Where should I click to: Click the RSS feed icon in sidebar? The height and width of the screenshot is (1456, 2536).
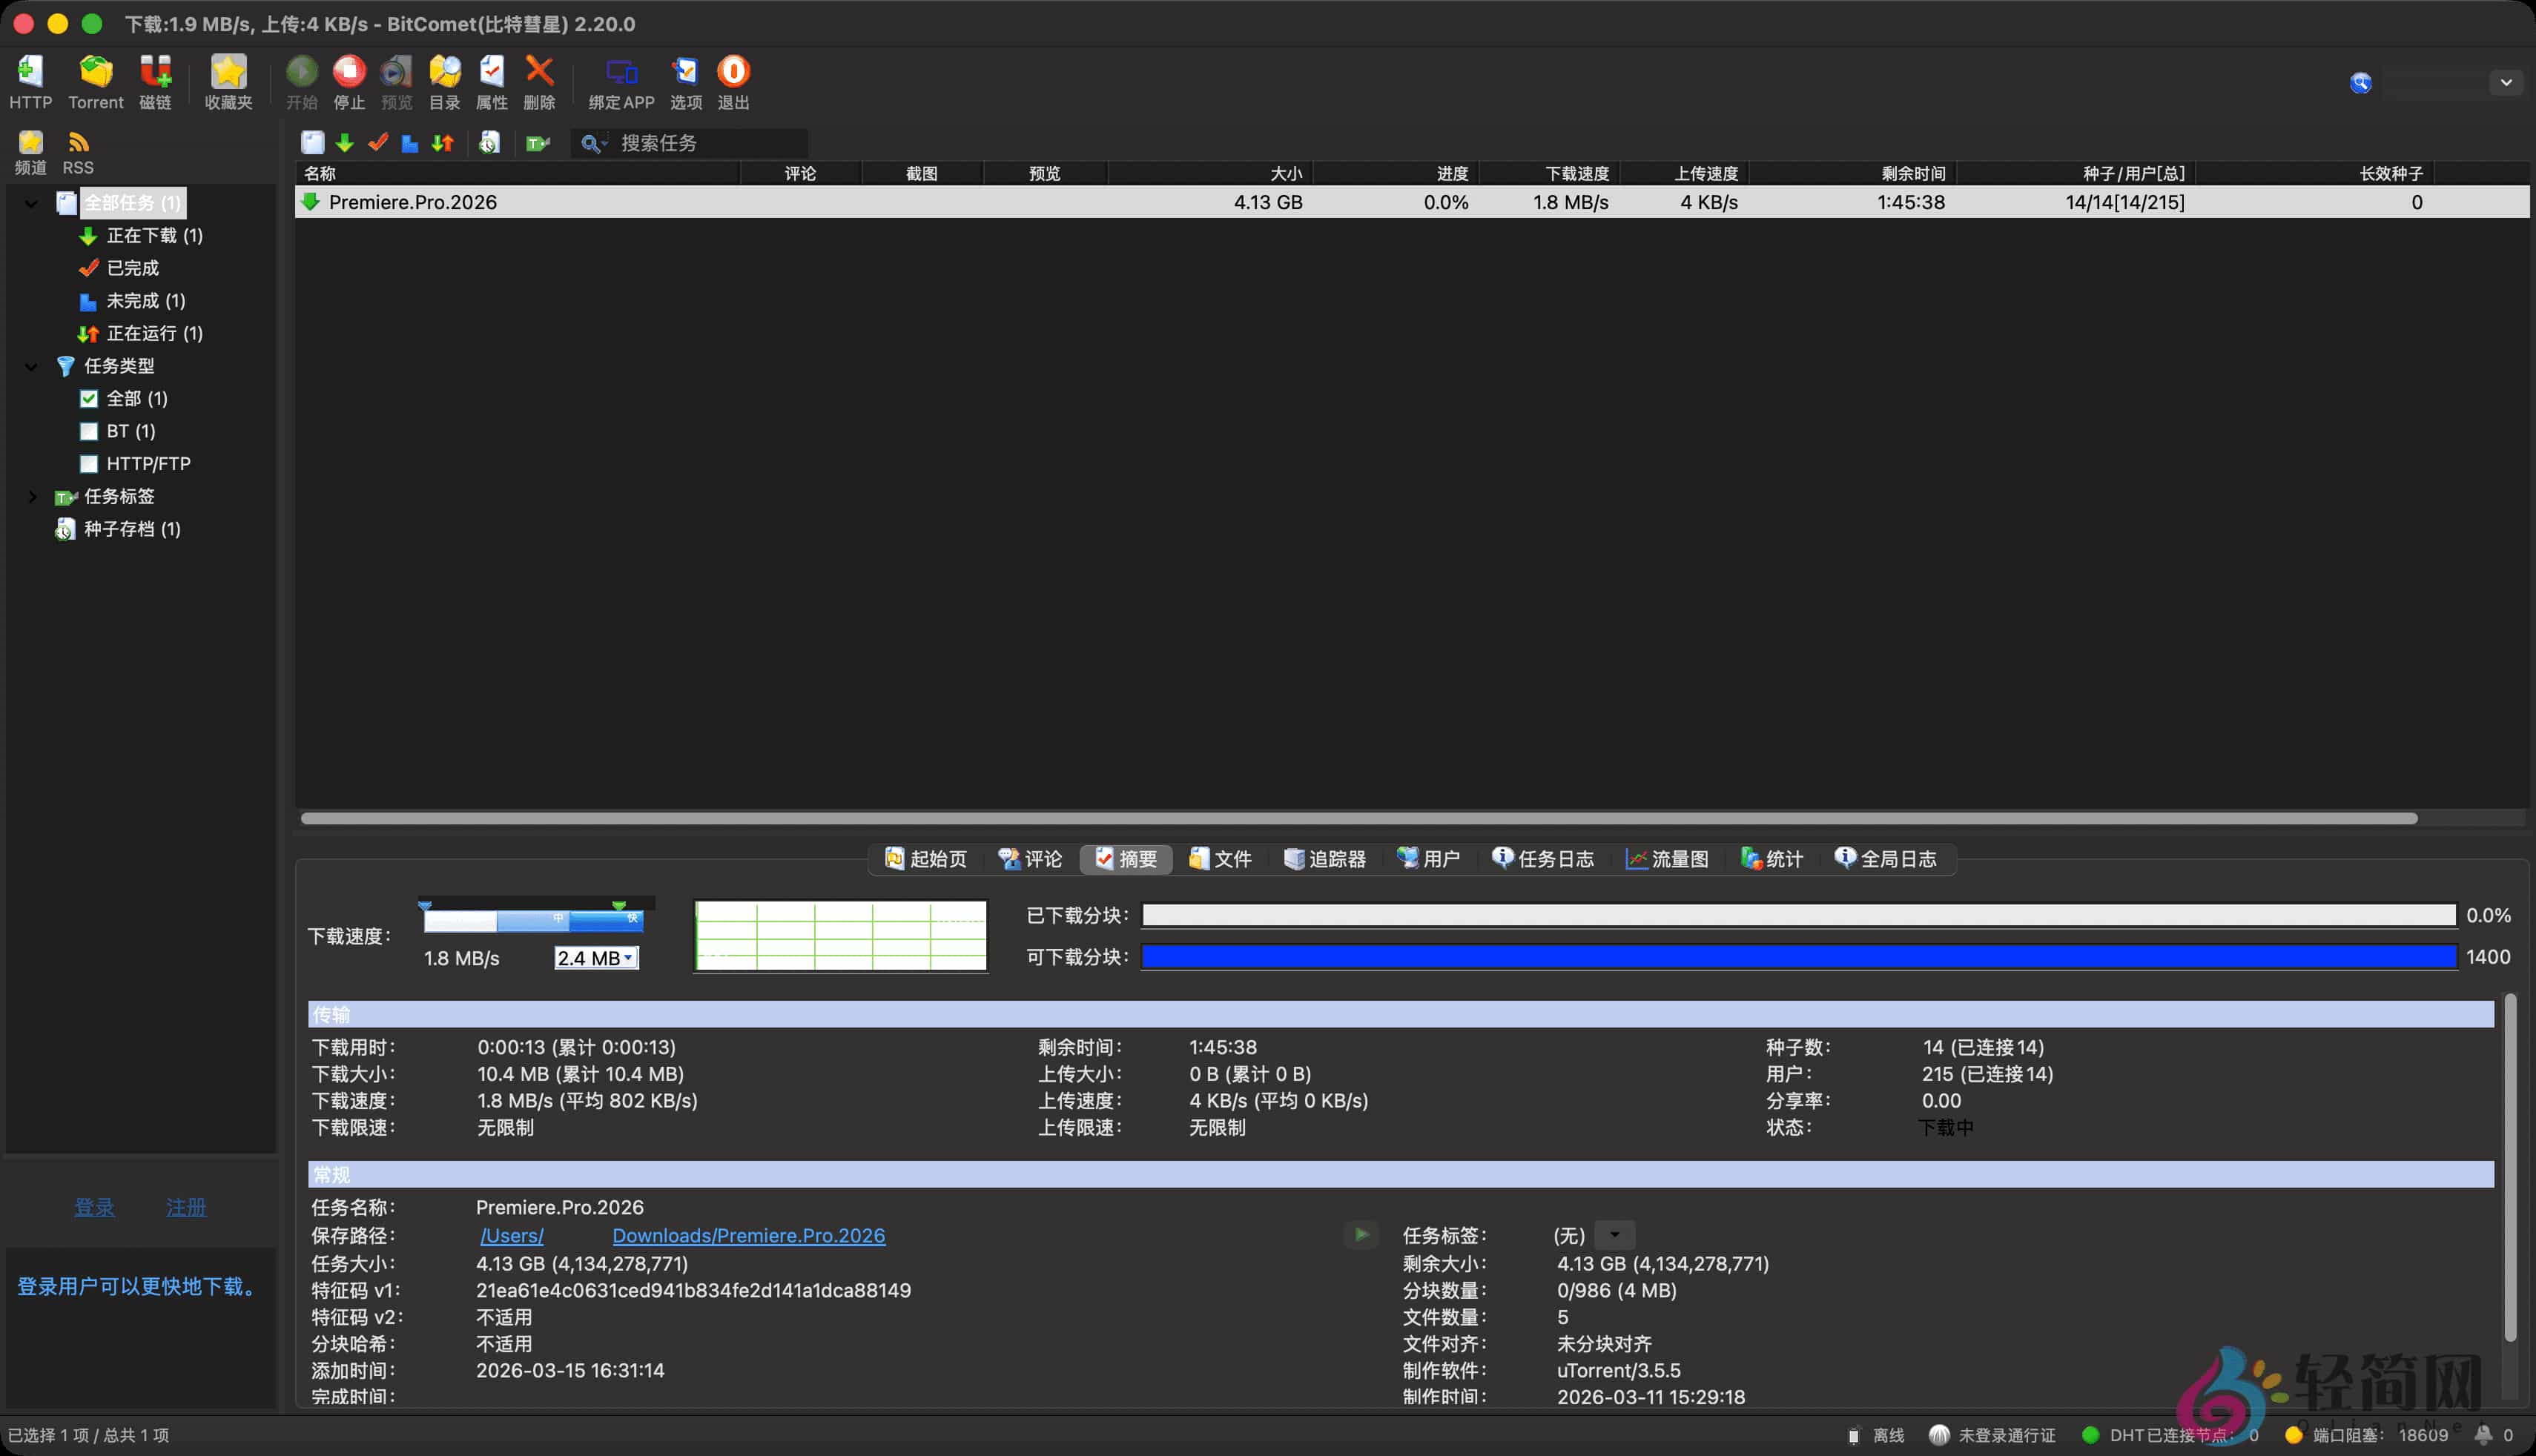[x=78, y=143]
